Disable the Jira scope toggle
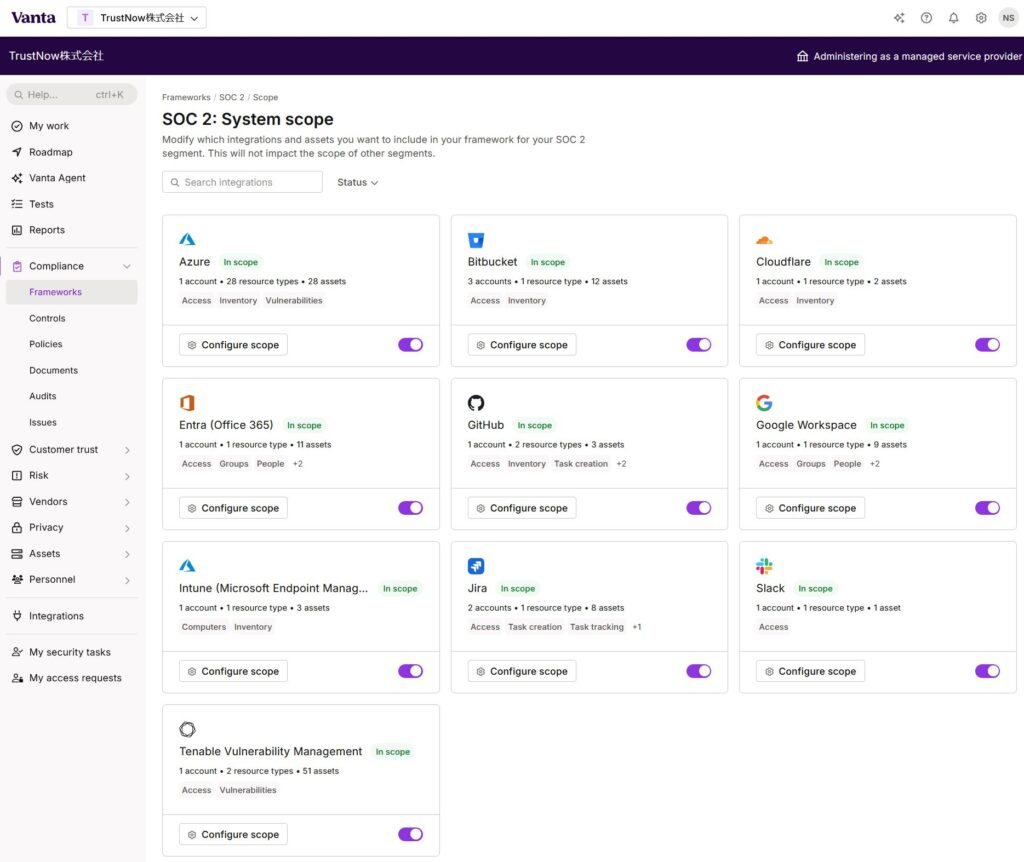This screenshot has width=1024, height=862. (698, 671)
